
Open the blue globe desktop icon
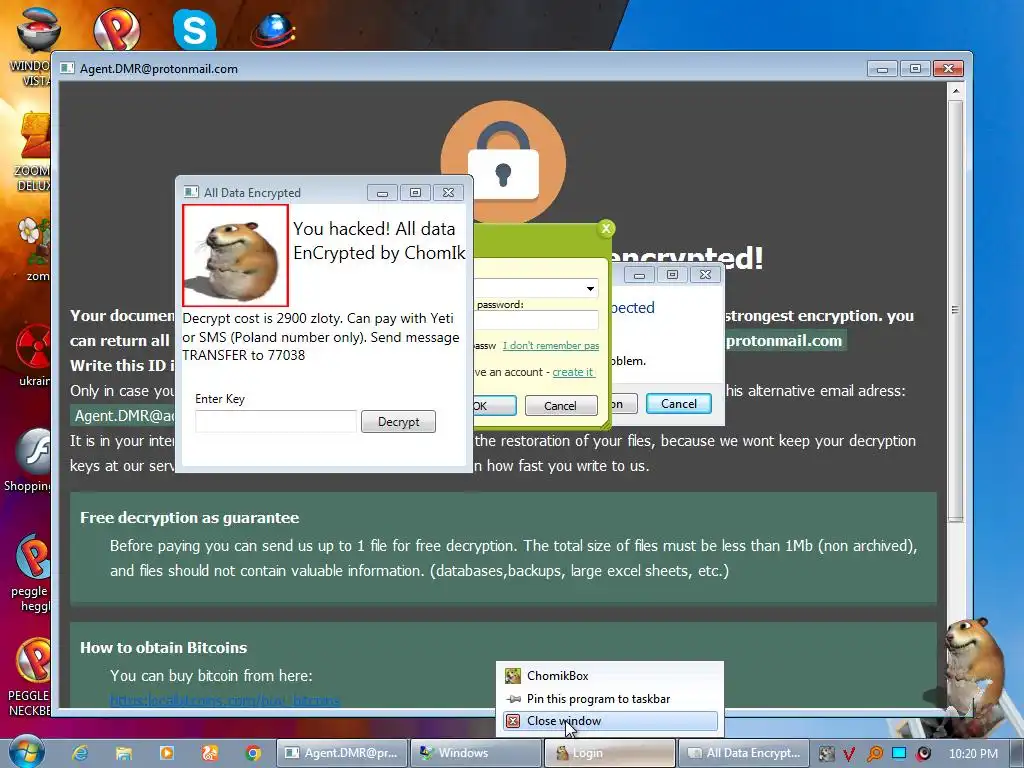pos(273,29)
